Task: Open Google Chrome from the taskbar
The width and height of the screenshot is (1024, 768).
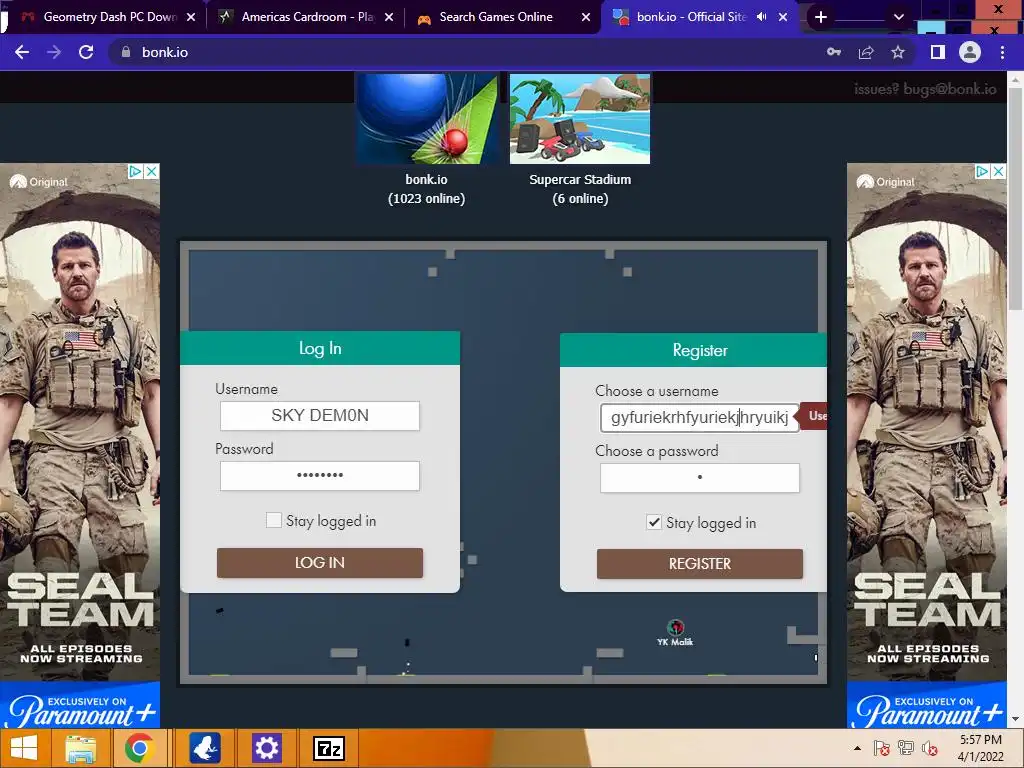Action: point(138,748)
